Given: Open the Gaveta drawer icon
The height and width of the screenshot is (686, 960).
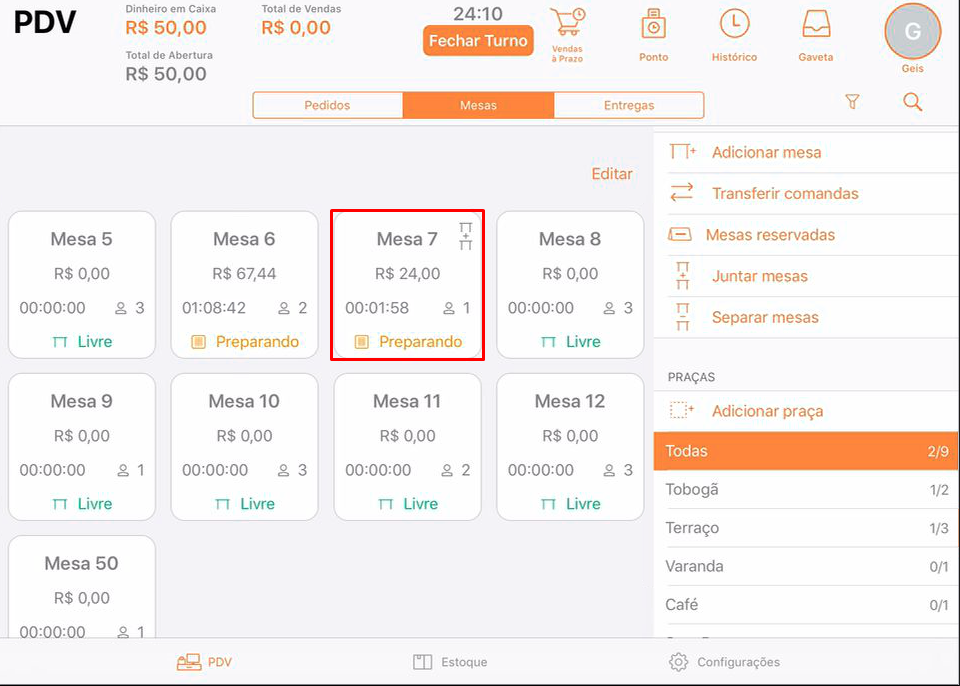Looking at the screenshot, I should pos(816,24).
